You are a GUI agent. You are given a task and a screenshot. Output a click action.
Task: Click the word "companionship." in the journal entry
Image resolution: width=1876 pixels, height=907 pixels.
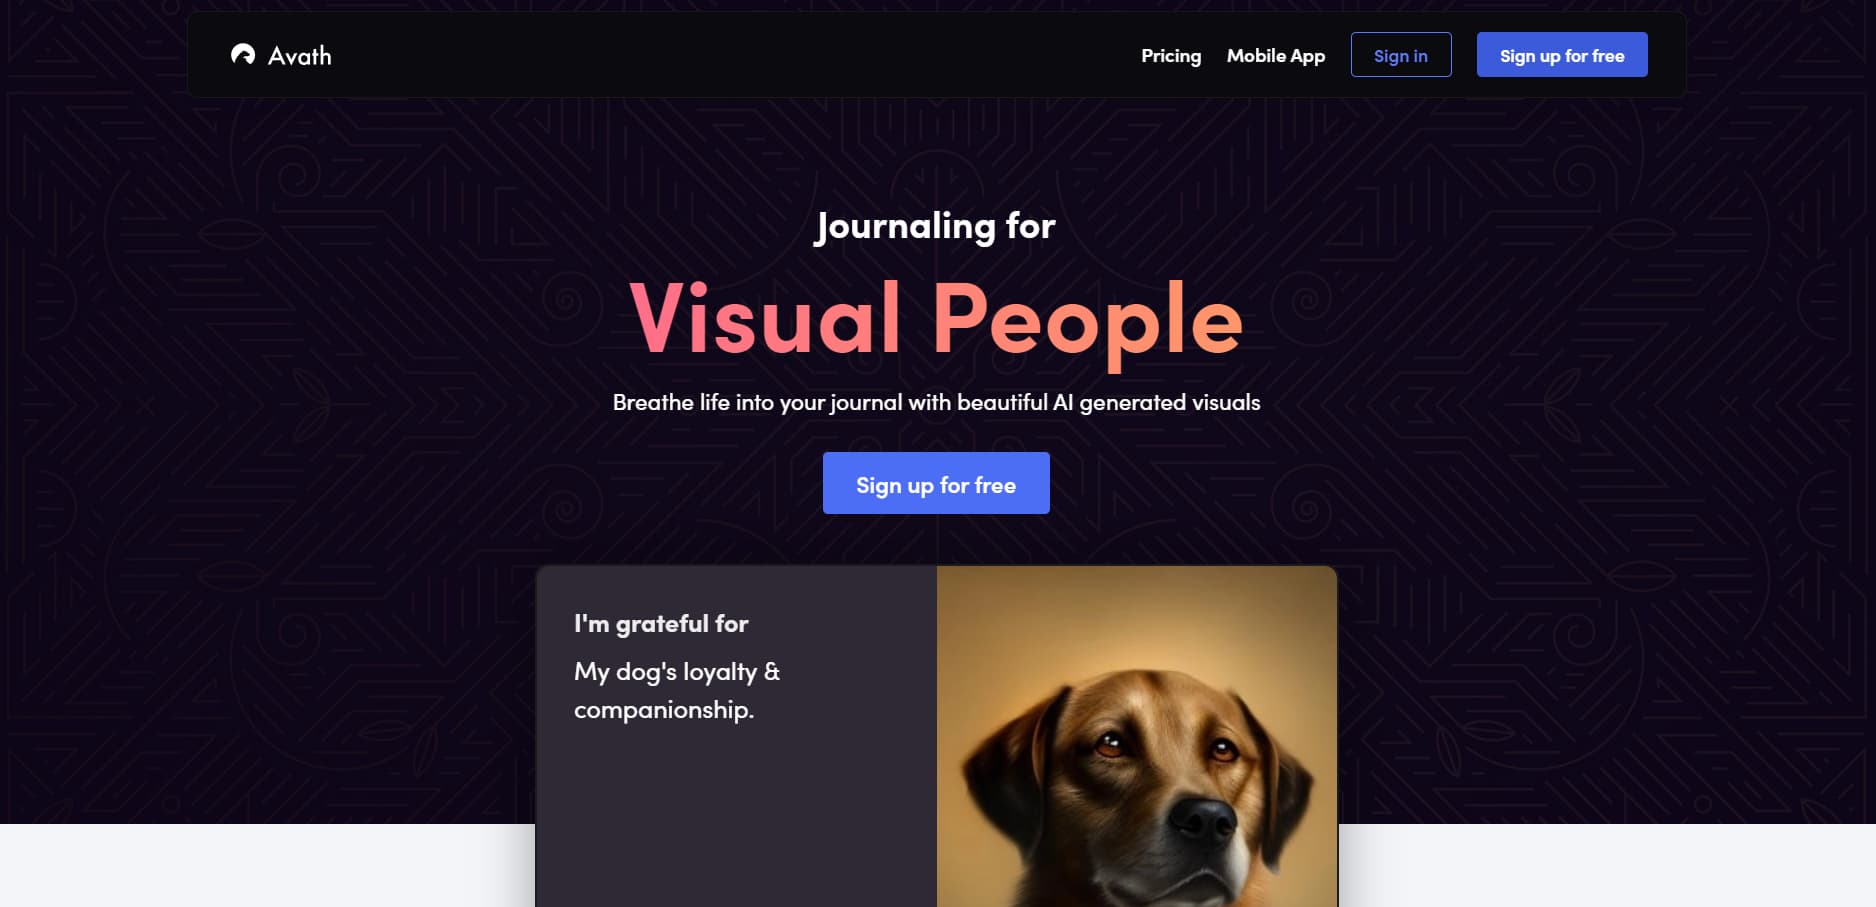click(664, 710)
